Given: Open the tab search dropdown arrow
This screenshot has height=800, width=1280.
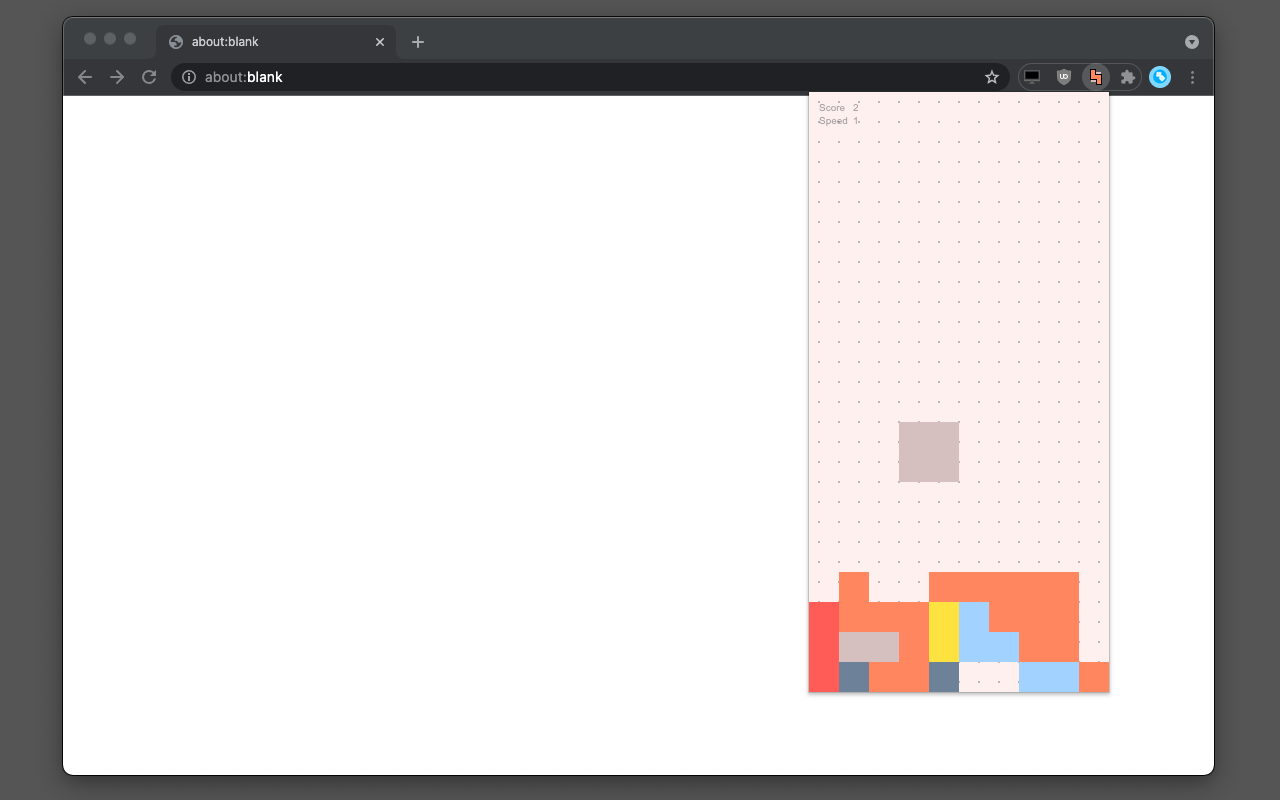Looking at the screenshot, I should point(1192,42).
